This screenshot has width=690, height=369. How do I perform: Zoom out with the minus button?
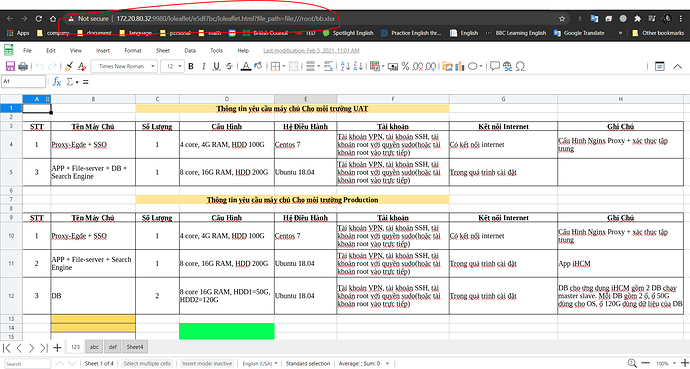click(x=645, y=363)
